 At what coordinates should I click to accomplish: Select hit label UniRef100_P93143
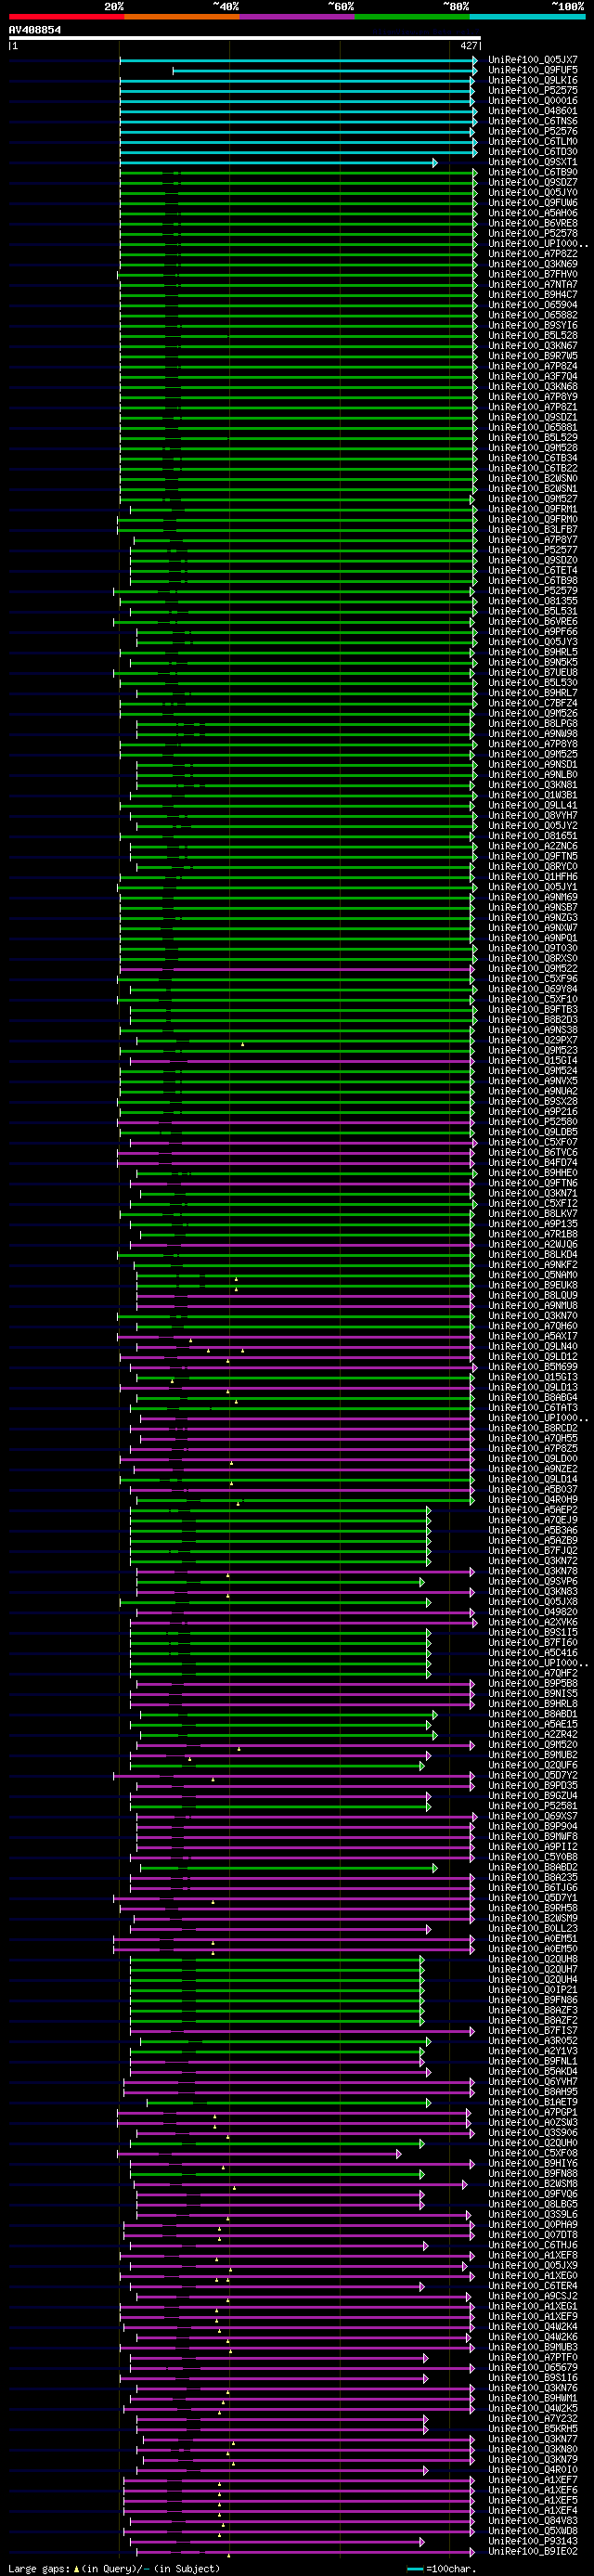(533, 2541)
